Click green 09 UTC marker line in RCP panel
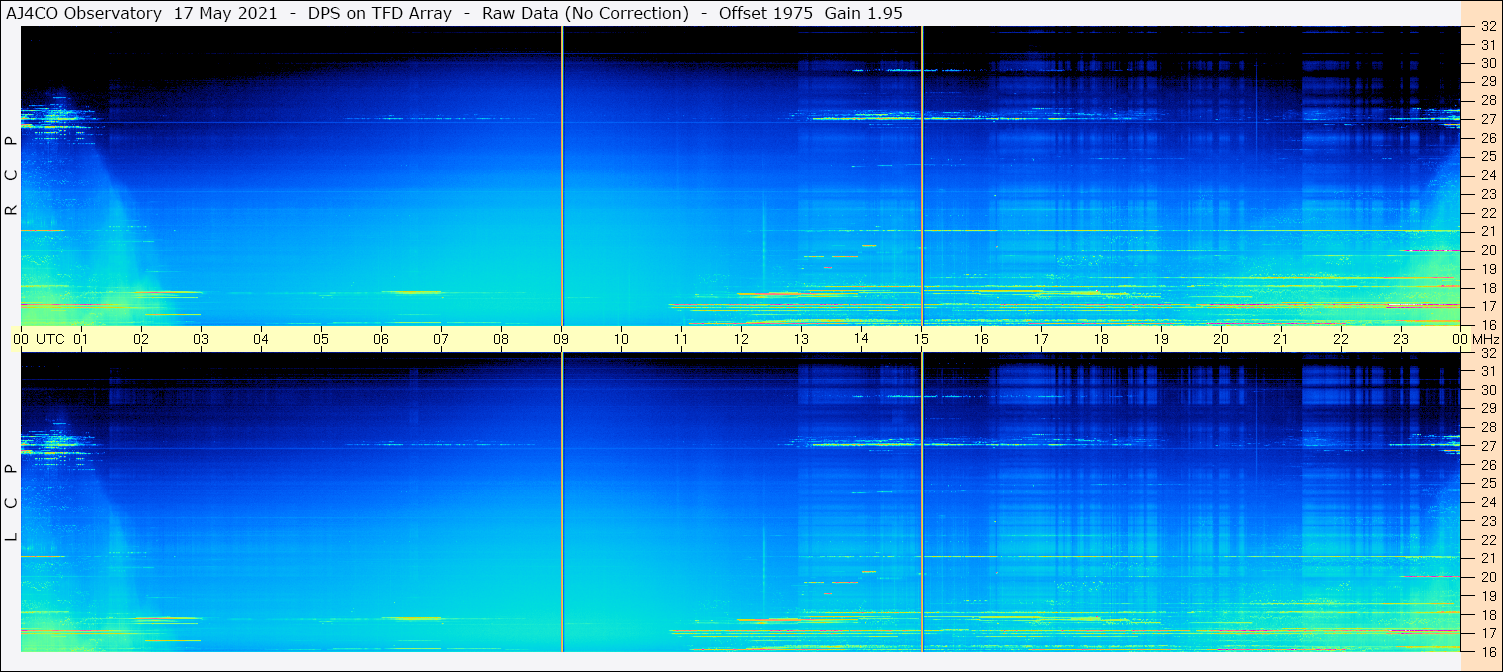This screenshot has width=1503, height=672. tap(562, 175)
